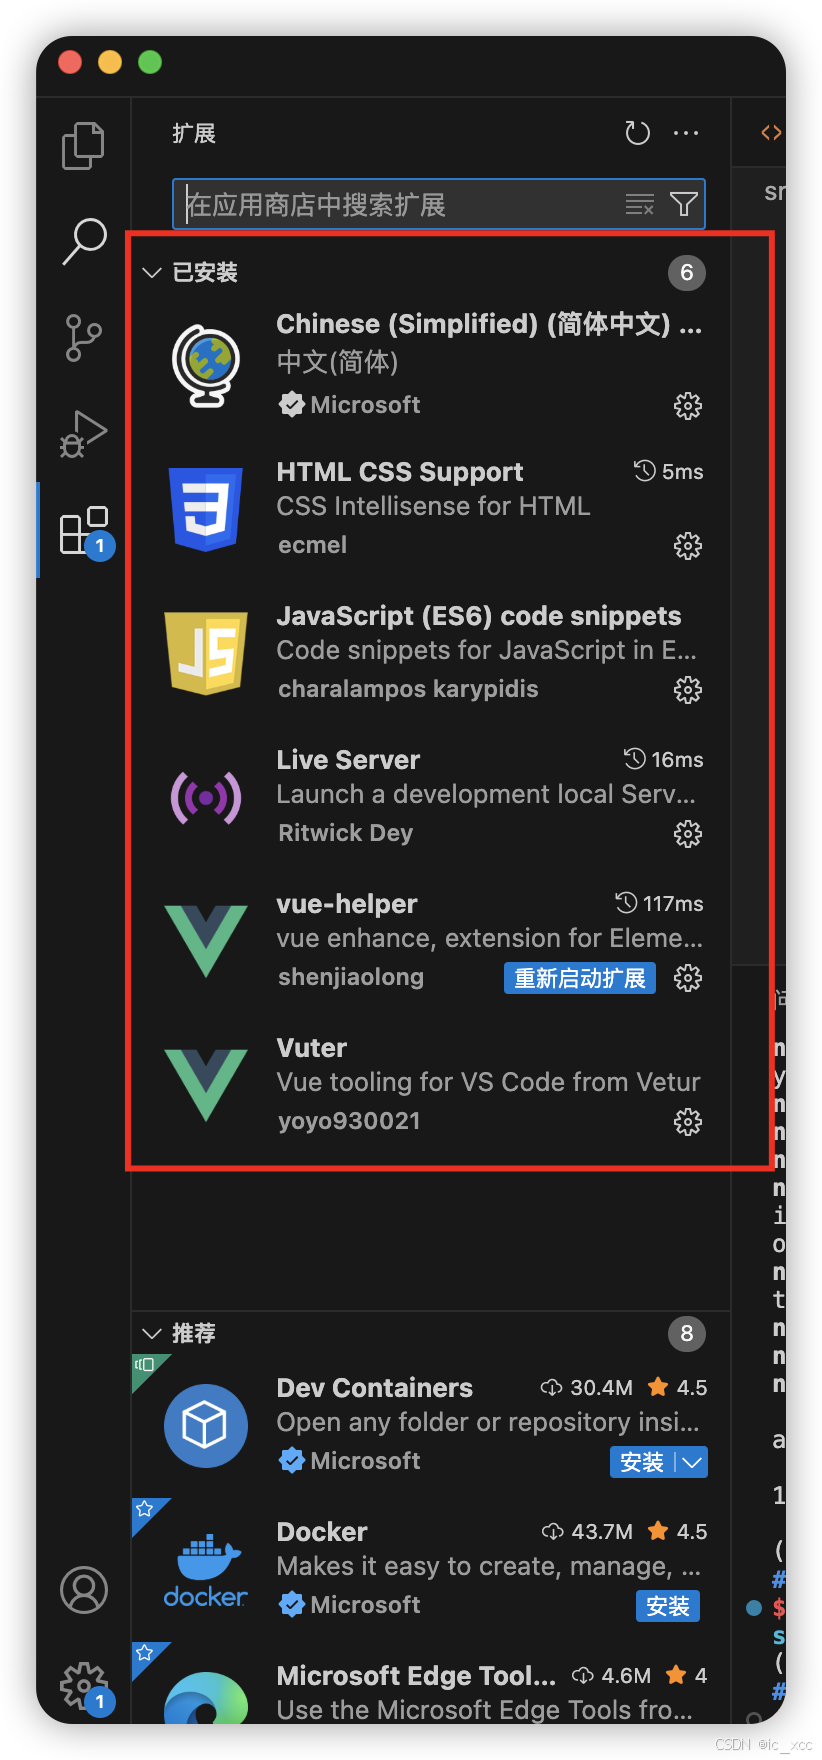Screen dimensions: 822x1760
Task: Select the installed count badge 6
Action: [687, 272]
